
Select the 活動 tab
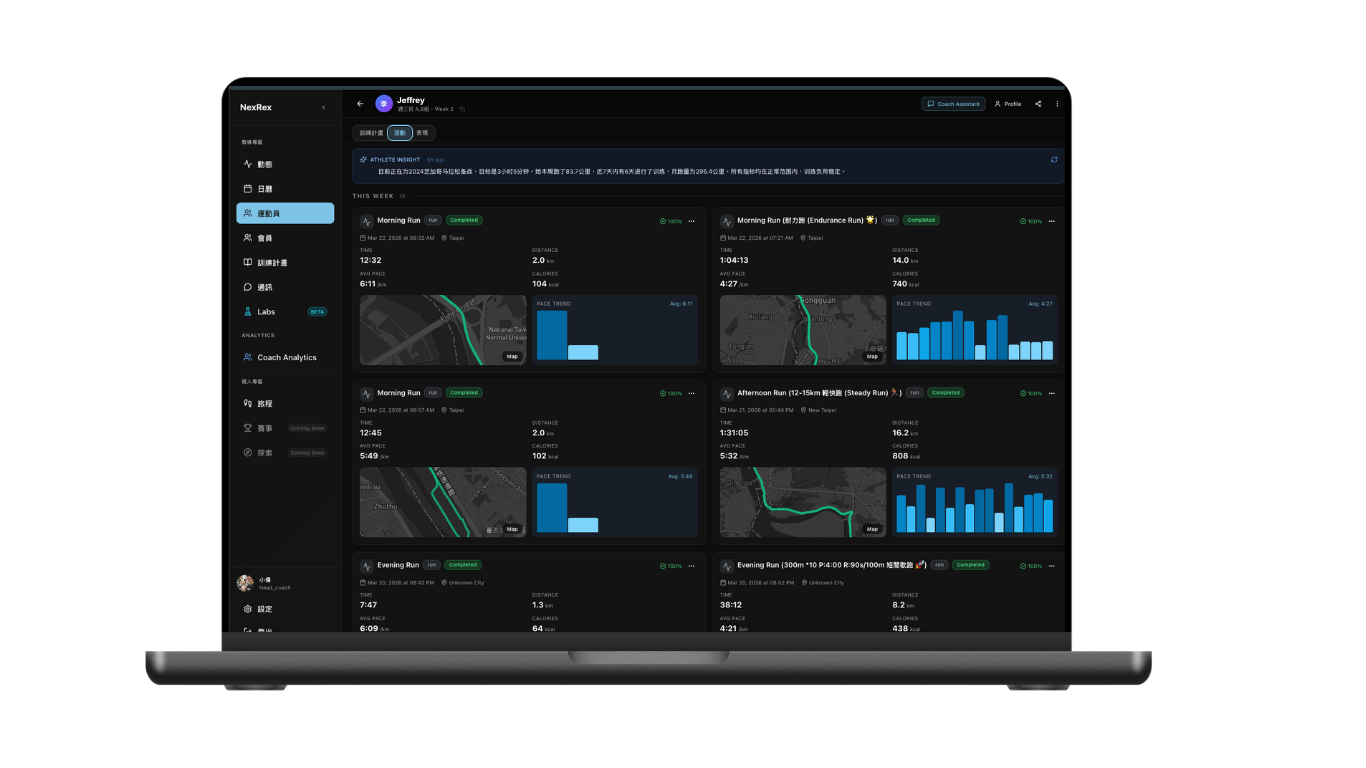[400, 133]
